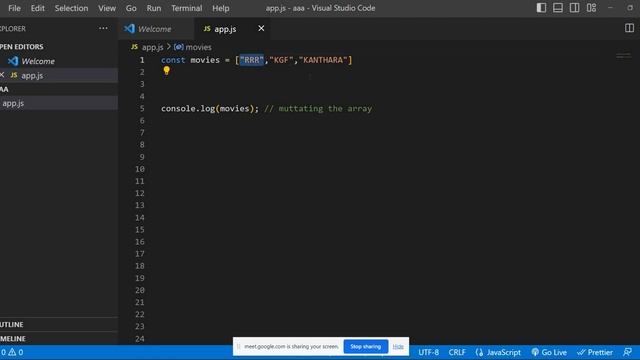Click const keyword on line 1
The image size is (640, 360).
pos(173,60)
